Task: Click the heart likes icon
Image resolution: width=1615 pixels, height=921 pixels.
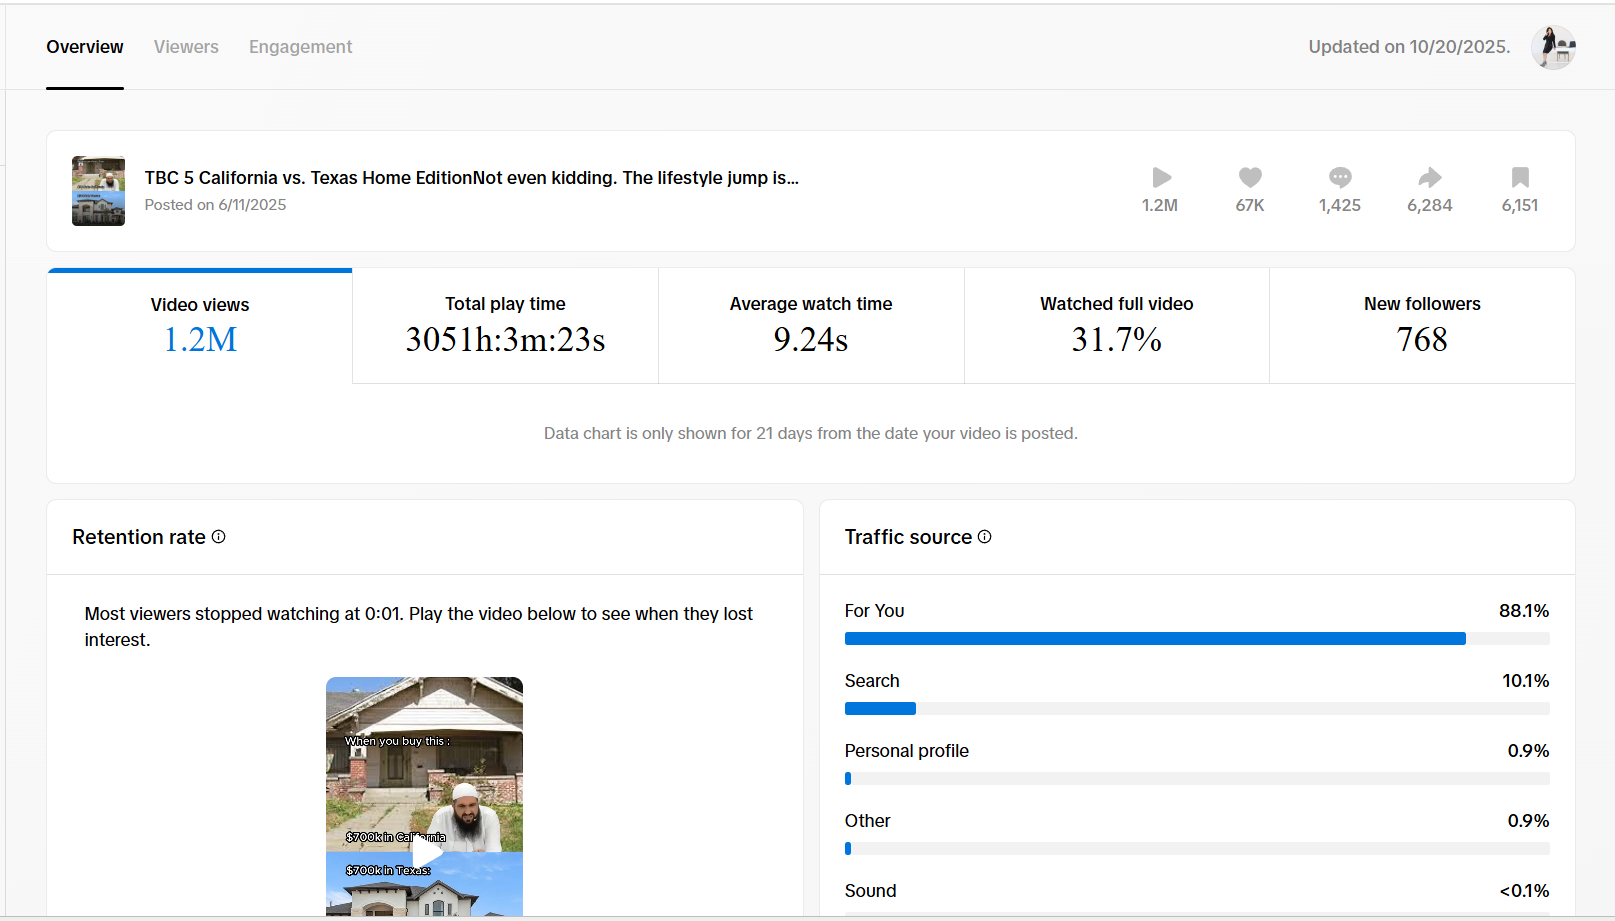Action: [1250, 178]
